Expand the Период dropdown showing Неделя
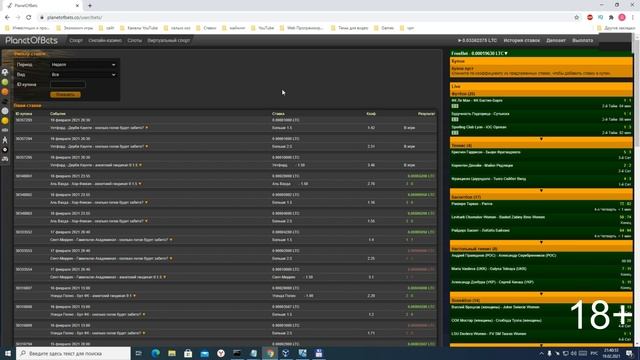Viewport: 640px width, 360px height. [x=83, y=64]
